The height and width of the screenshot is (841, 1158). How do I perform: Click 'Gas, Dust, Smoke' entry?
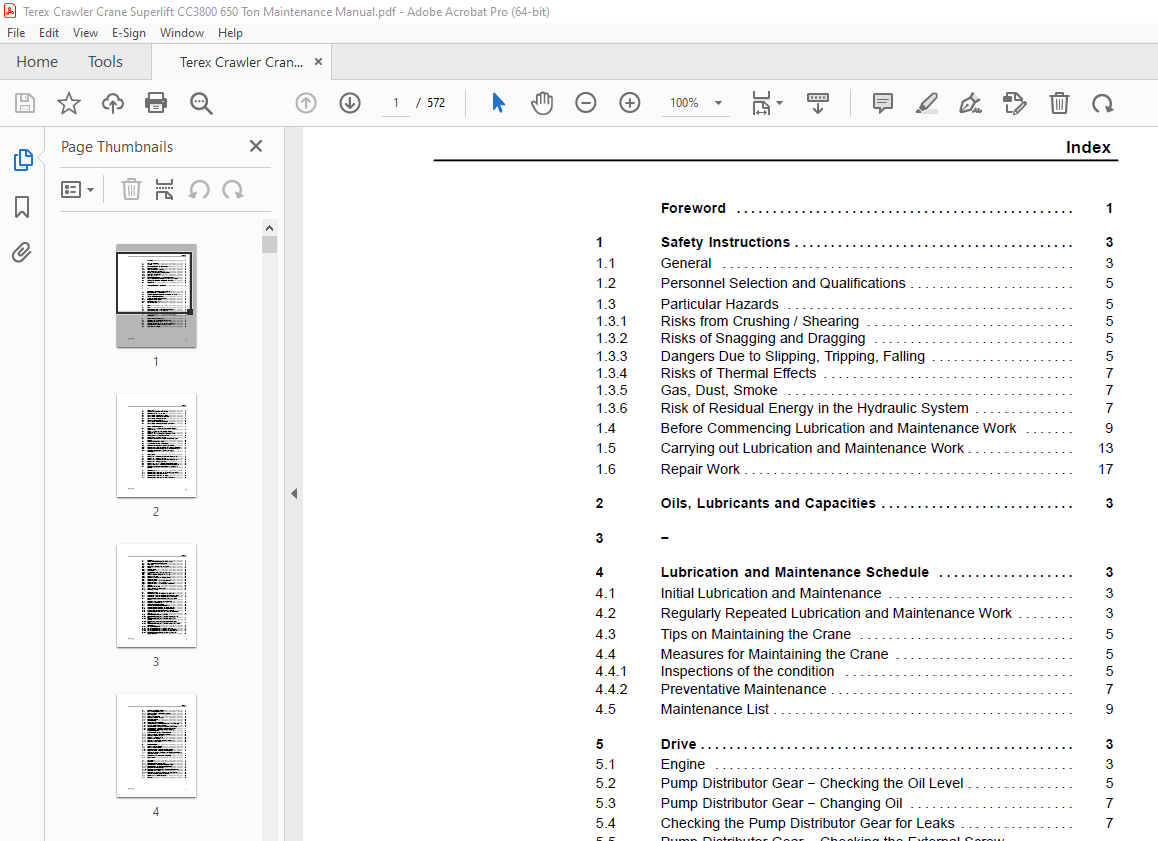[x=719, y=390]
